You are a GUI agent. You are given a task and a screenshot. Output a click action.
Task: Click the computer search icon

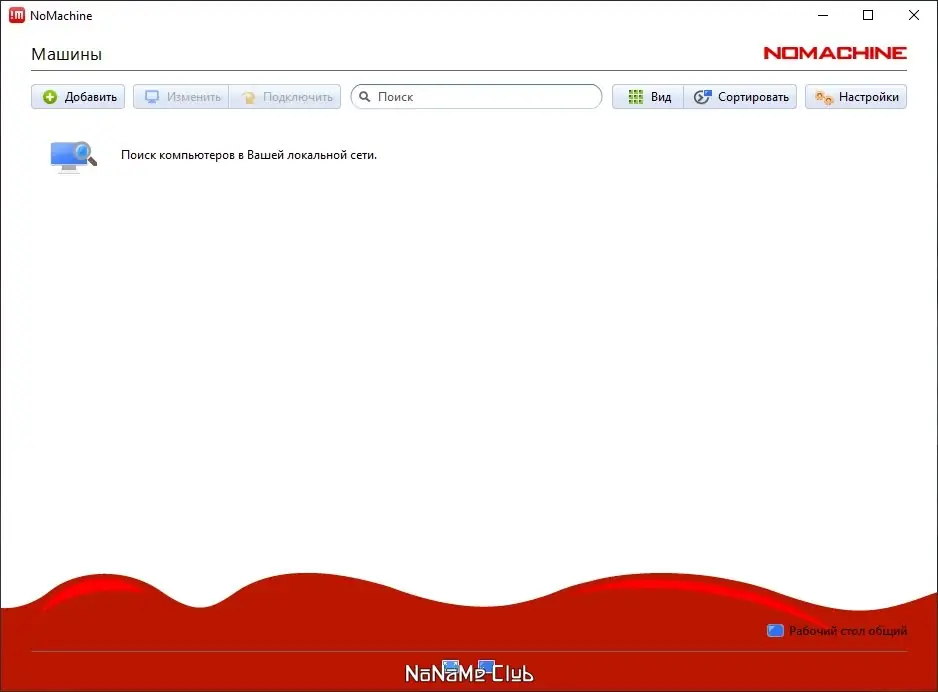click(x=74, y=156)
